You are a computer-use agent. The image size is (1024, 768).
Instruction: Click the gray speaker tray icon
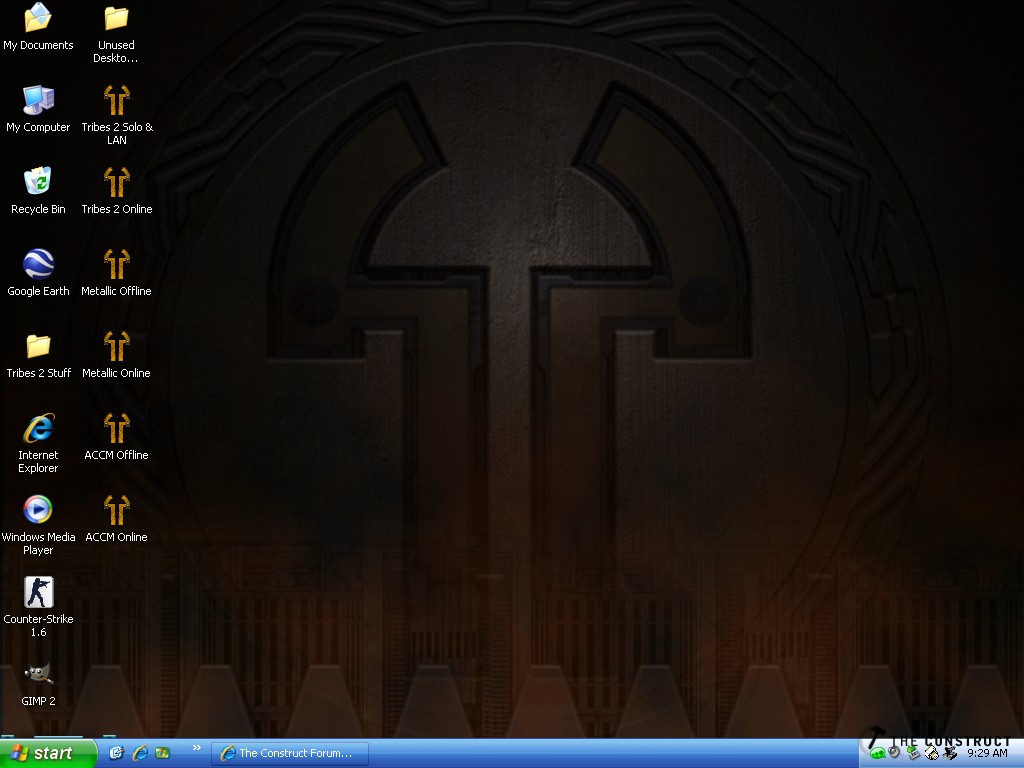895,754
